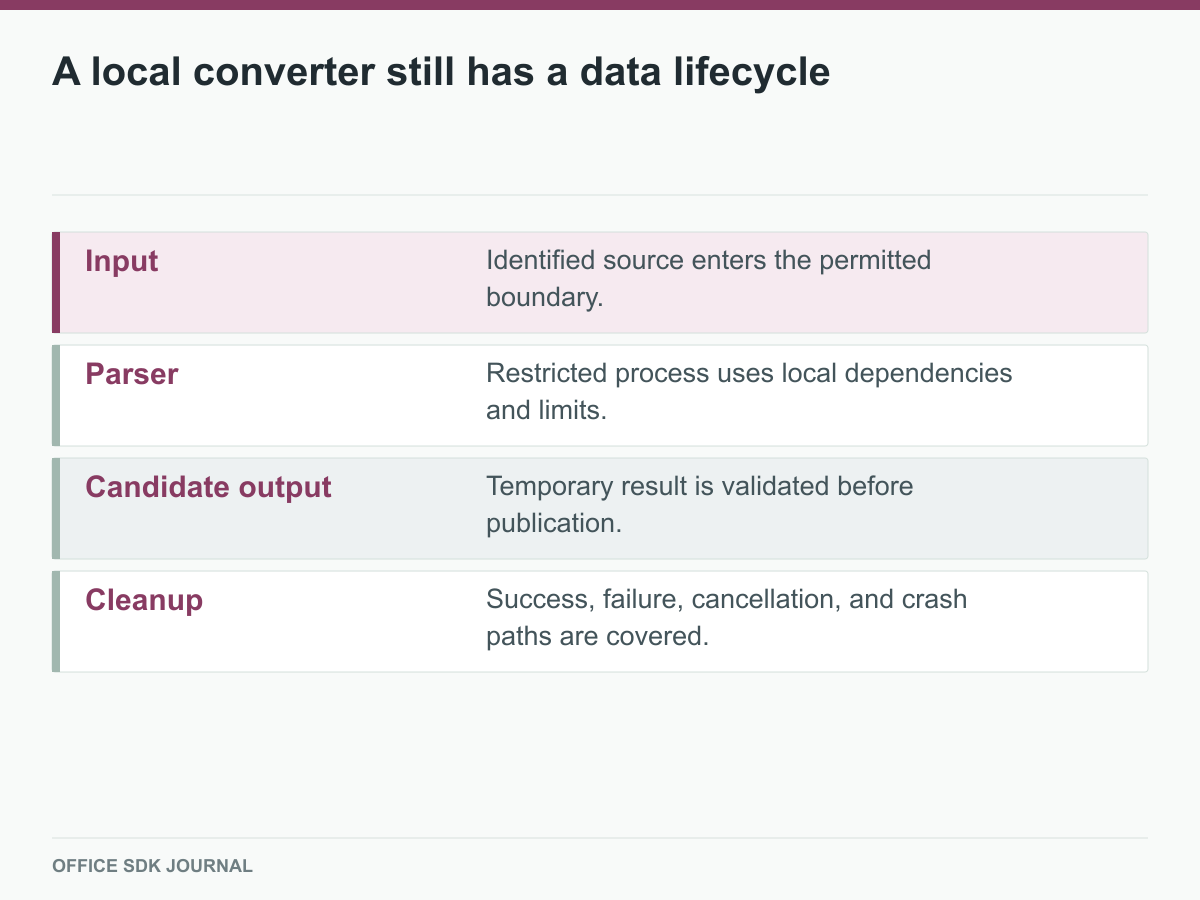Click the Candidate output label
The width and height of the screenshot is (1200, 900).
click(x=208, y=487)
